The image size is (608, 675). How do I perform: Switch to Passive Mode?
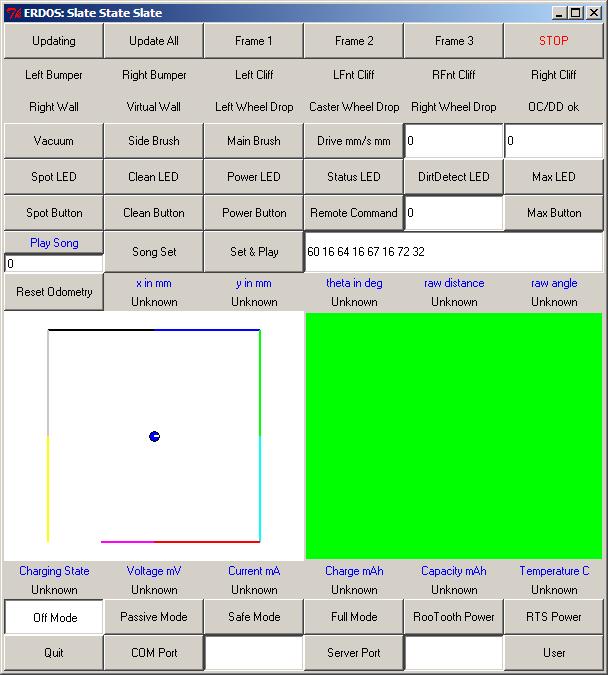tap(154, 617)
